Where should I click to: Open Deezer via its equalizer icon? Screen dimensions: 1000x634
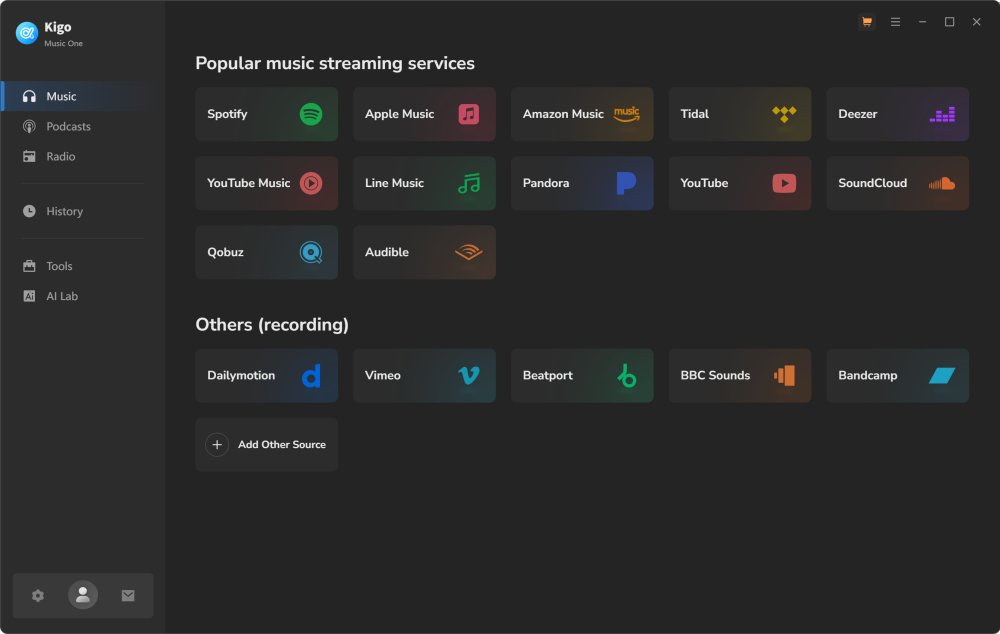click(942, 114)
